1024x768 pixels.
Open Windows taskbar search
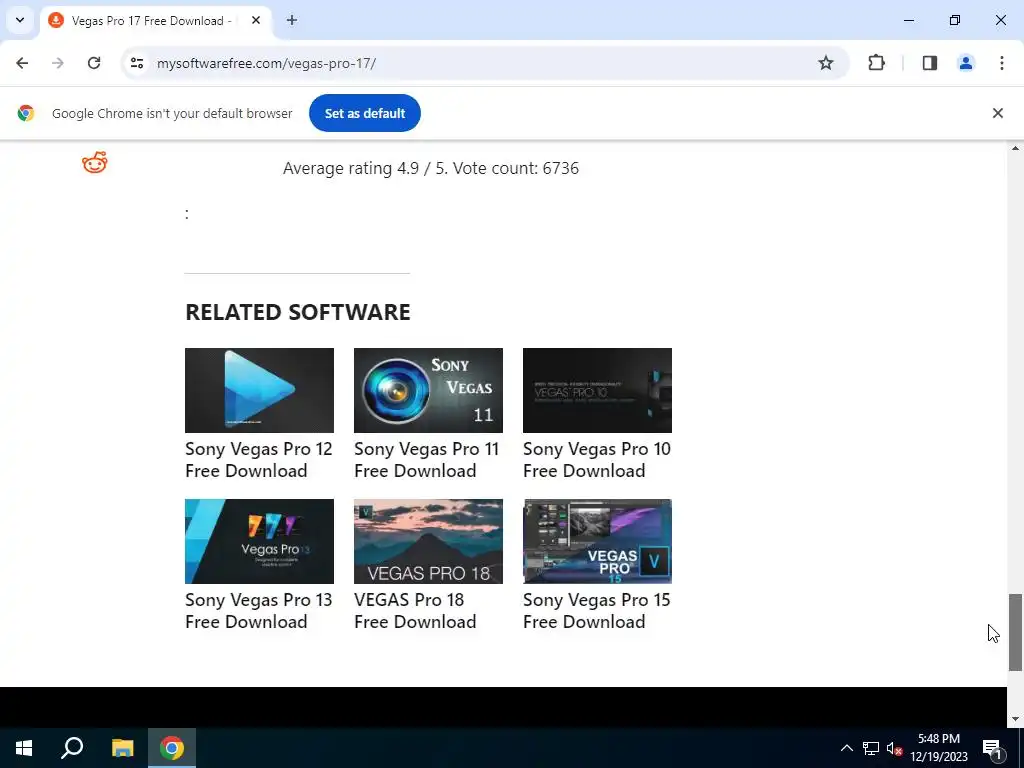click(x=72, y=748)
